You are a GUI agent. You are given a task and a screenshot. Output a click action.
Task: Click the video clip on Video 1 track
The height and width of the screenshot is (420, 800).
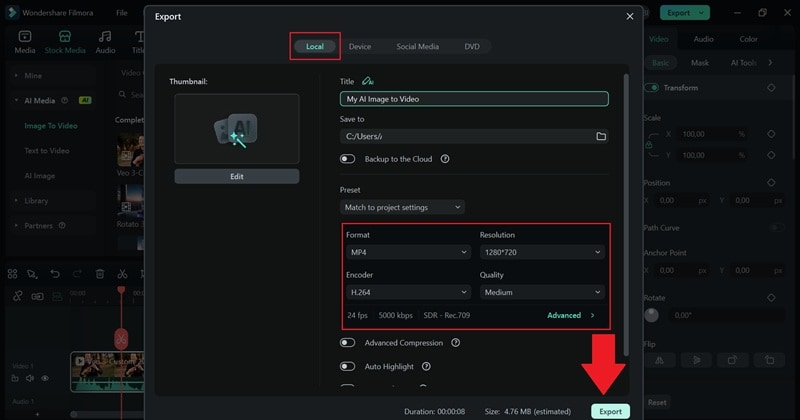pos(108,372)
